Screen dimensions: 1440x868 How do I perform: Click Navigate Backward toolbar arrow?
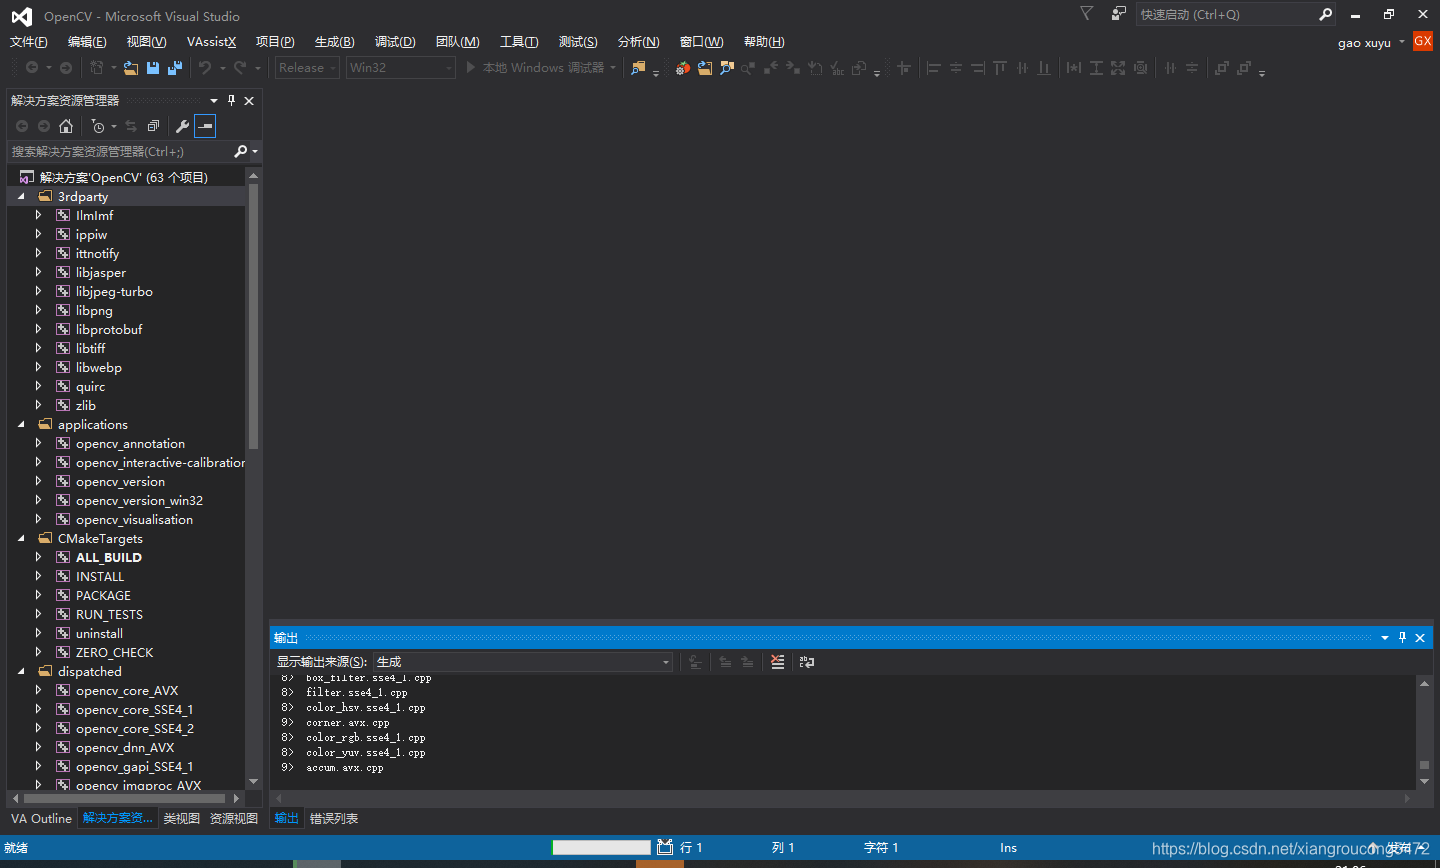(x=32, y=68)
